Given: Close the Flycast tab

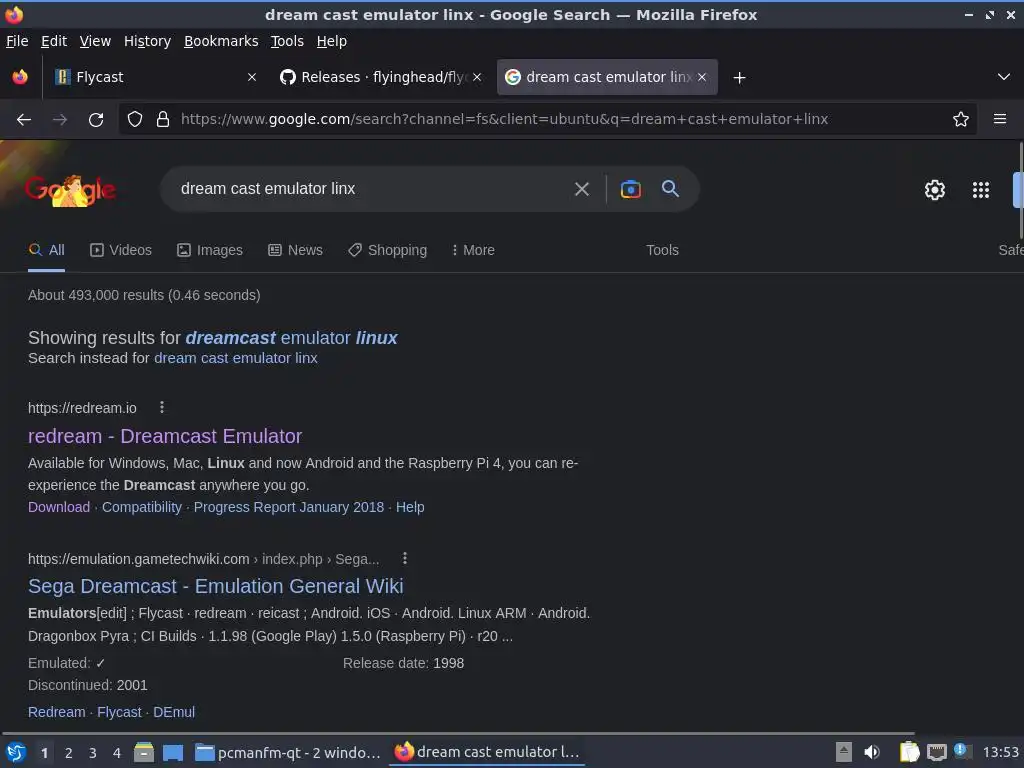Looking at the screenshot, I should click(251, 77).
